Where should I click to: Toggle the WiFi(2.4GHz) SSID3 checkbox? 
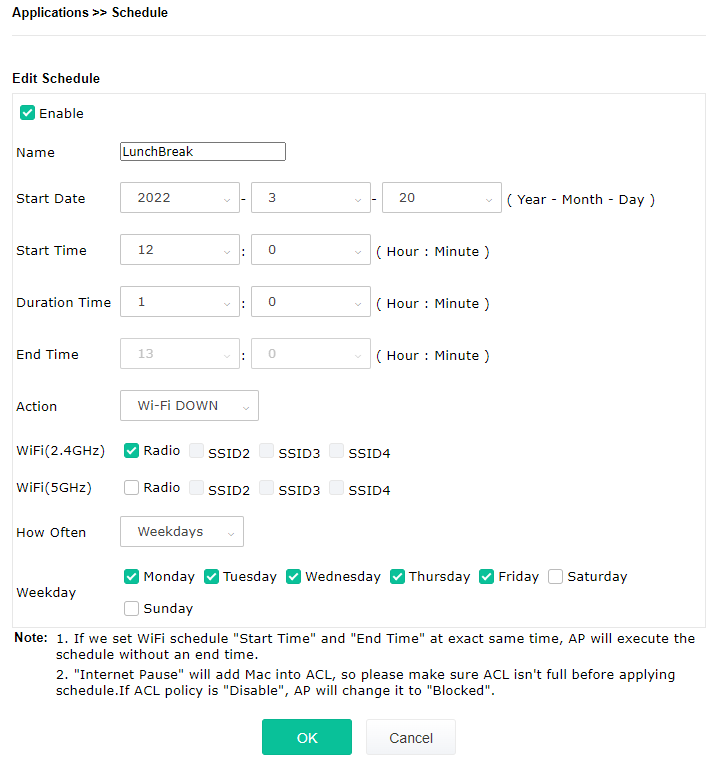click(x=266, y=450)
